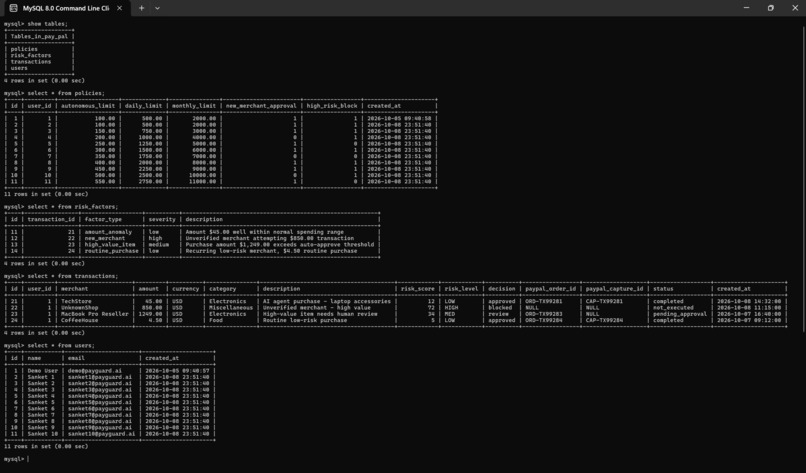Click the 'show tables;' command text
This screenshot has height=473, width=806.
click(47, 24)
